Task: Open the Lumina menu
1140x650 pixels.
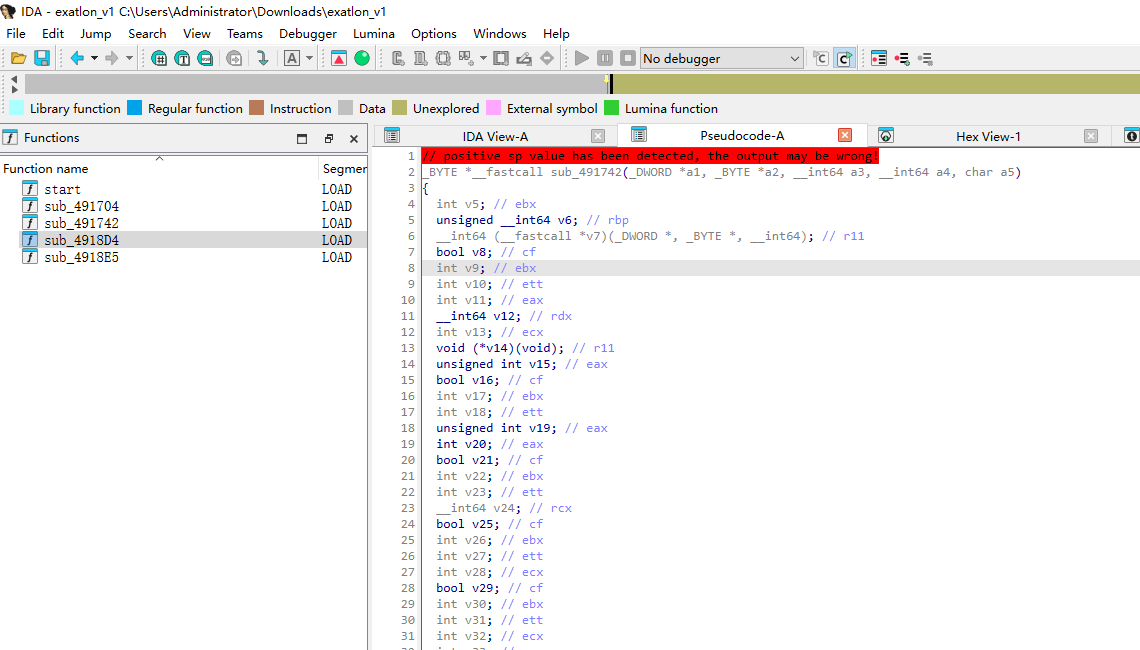Action: pos(373,33)
